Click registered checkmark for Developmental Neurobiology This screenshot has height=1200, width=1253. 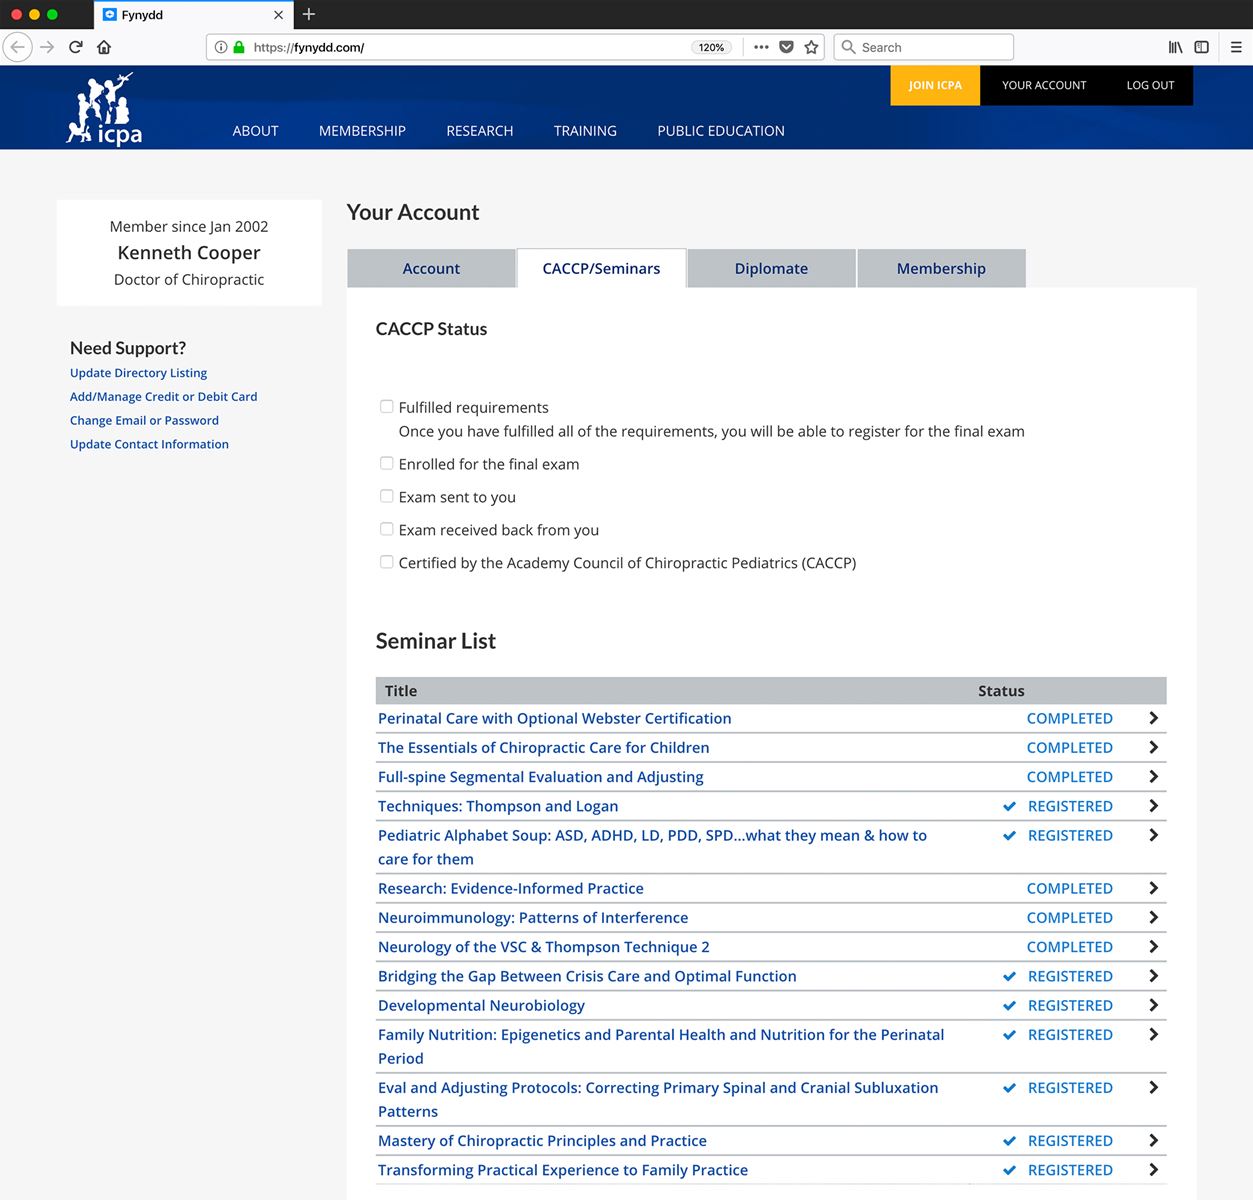pos(1009,1005)
